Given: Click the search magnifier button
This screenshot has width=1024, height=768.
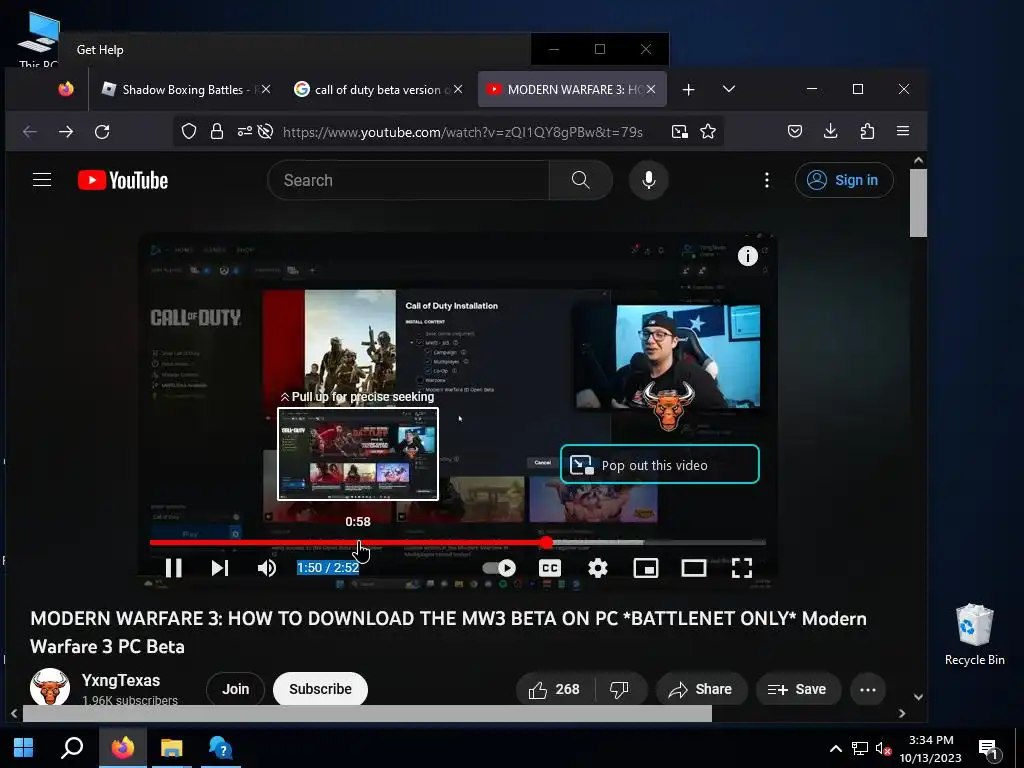Looking at the screenshot, I should (581, 180).
